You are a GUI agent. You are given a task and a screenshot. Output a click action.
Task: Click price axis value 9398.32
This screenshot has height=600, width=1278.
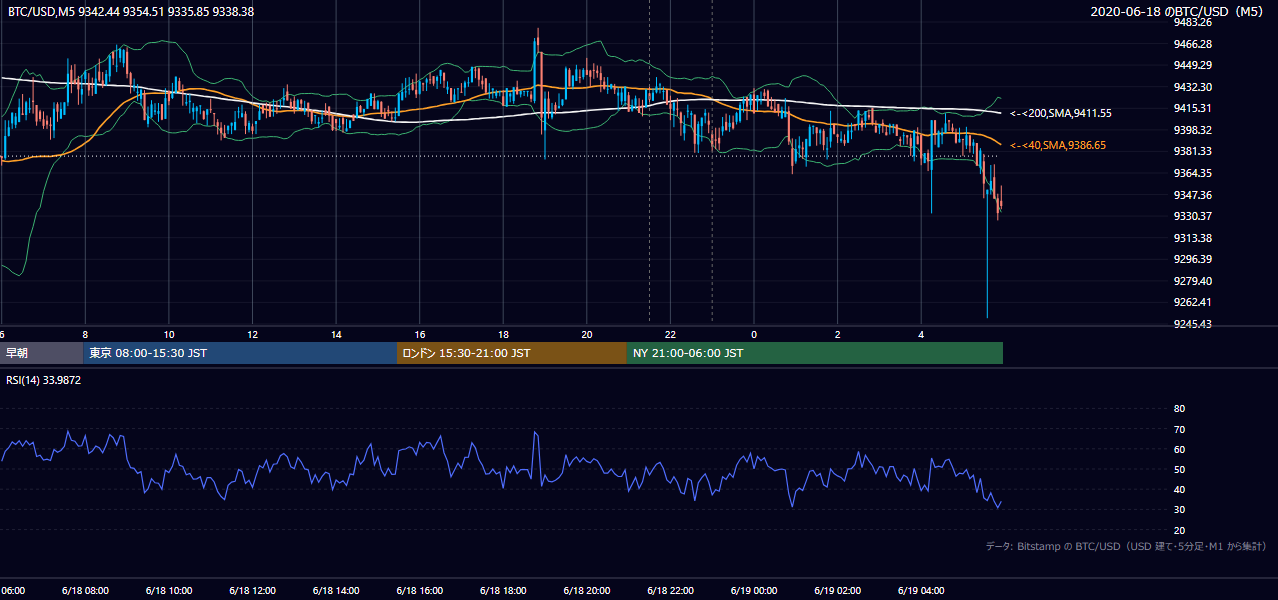[1193, 130]
